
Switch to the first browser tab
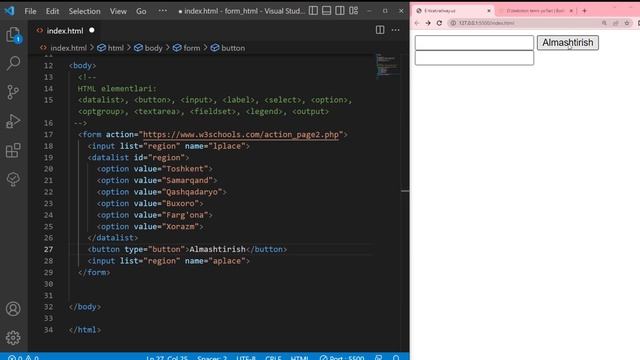[453, 11]
